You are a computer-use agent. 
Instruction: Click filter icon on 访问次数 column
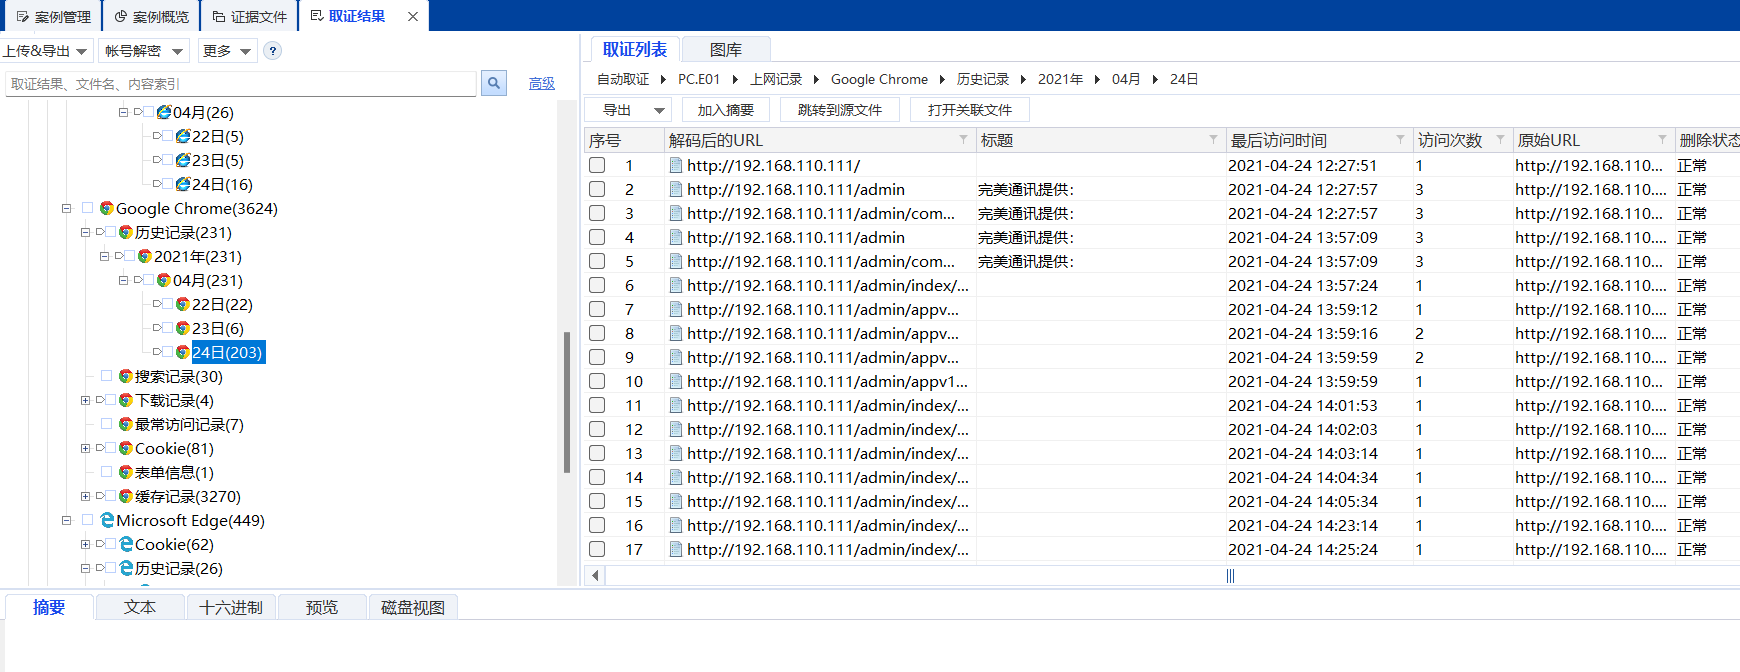click(1500, 139)
